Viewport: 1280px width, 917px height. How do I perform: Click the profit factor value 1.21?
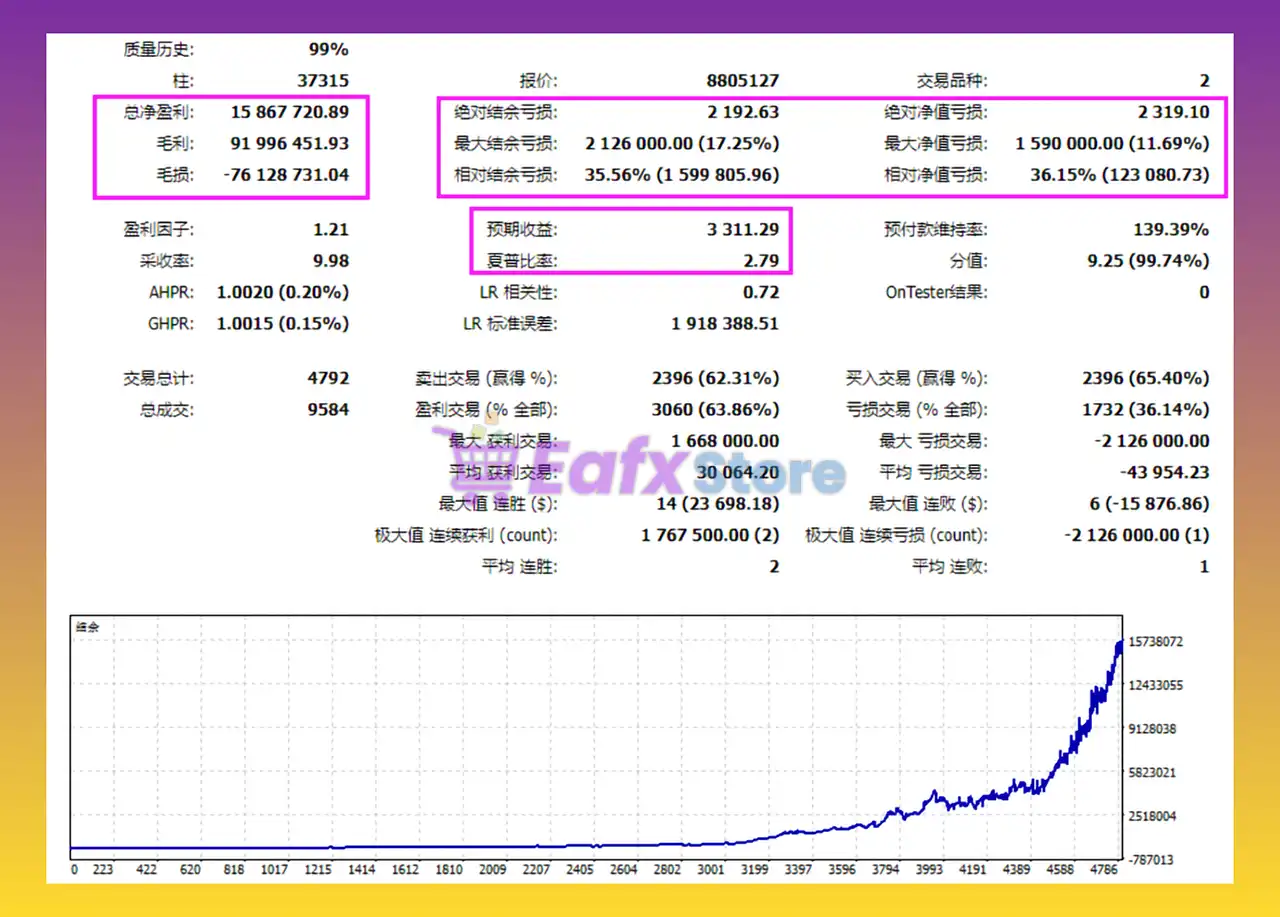[330, 230]
